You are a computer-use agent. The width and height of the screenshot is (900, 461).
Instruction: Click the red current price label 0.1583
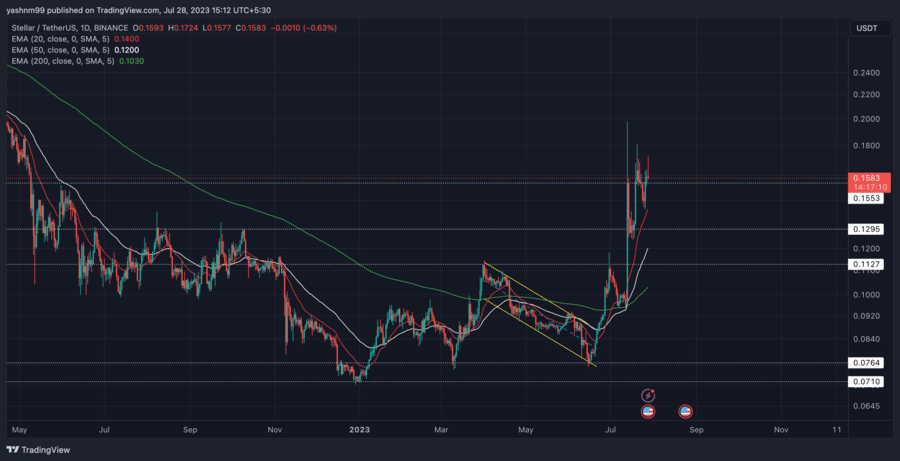pyautogui.click(x=867, y=179)
